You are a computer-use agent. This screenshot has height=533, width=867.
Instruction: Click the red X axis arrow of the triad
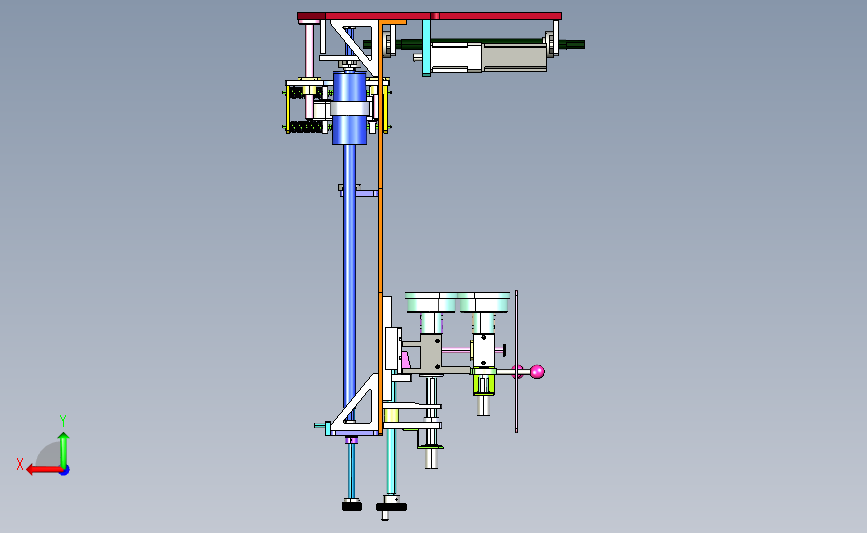pos(44,470)
